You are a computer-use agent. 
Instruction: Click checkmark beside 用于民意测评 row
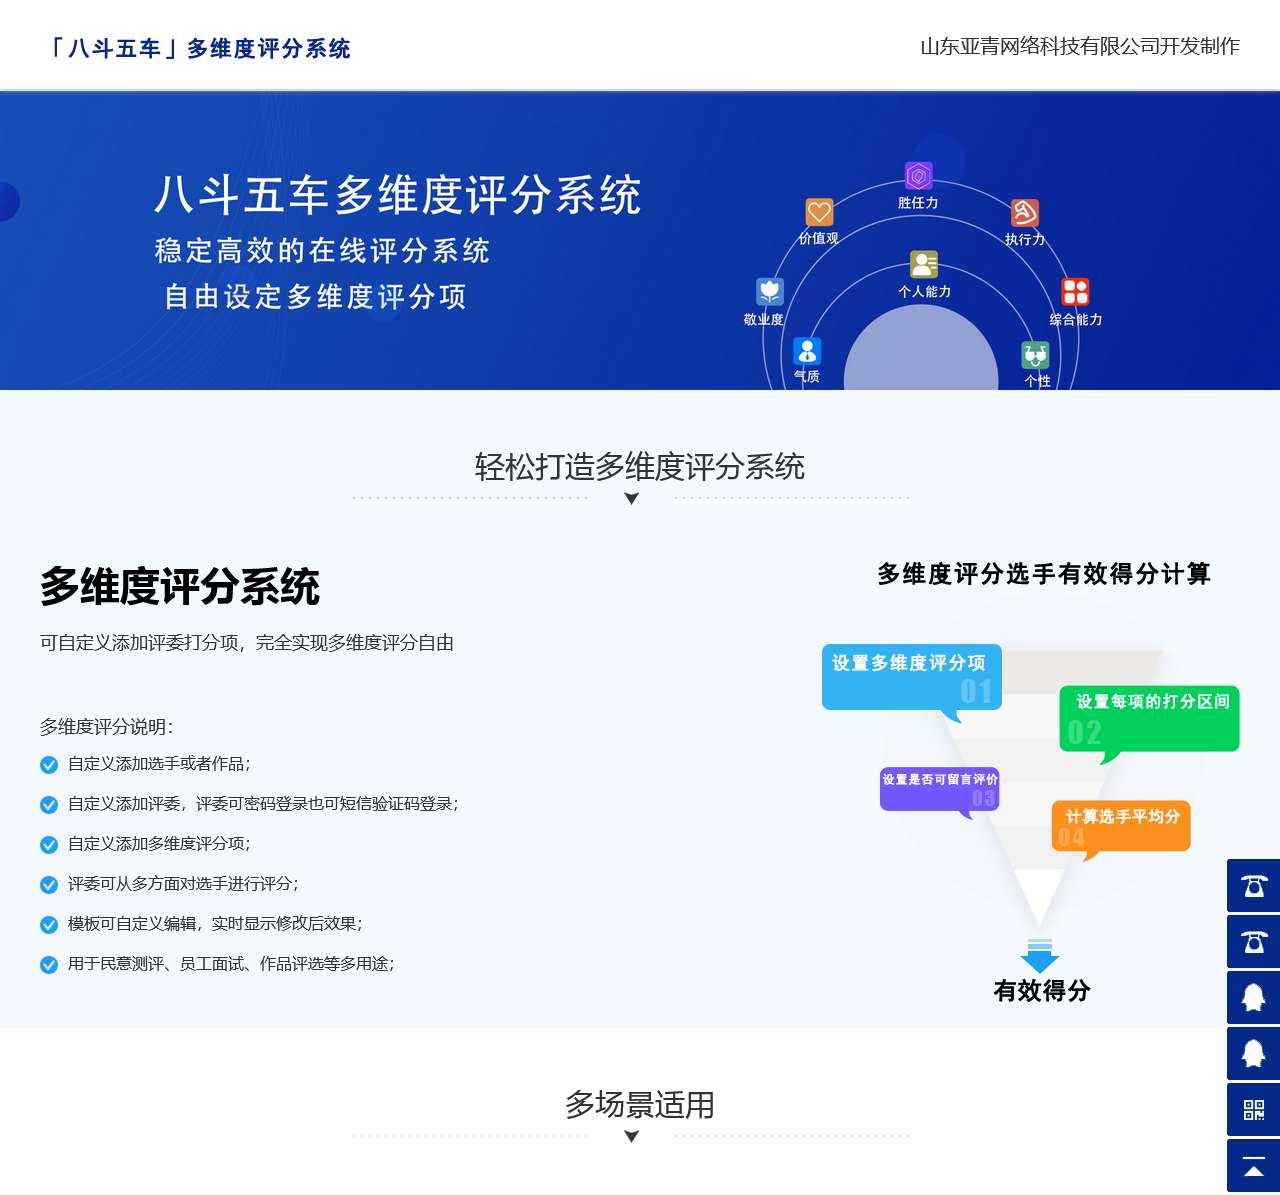pyautogui.click(x=49, y=965)
